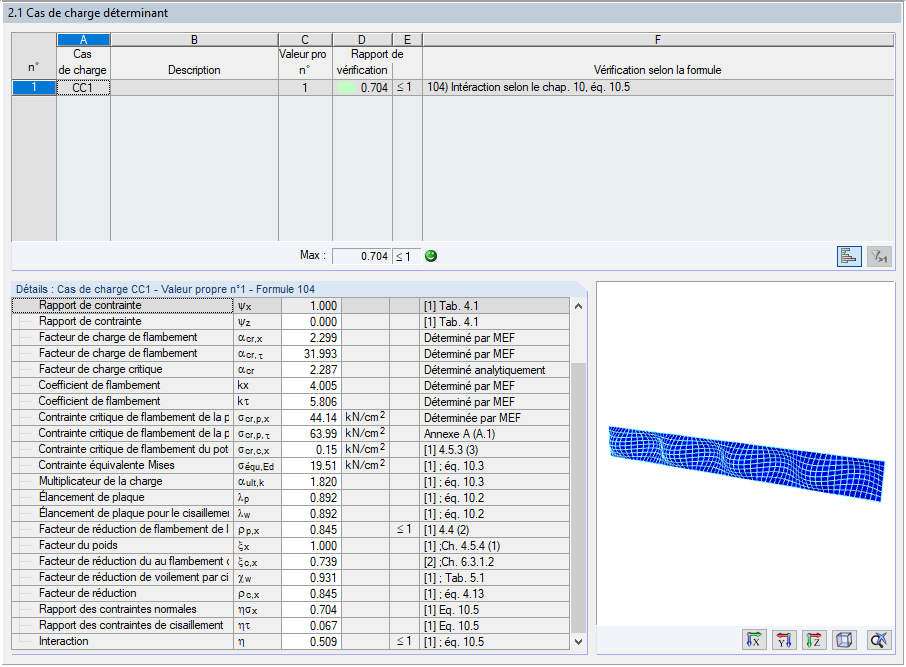Click the value 0.931 for χw
Image resolution: width=906 pixels, height=667 pixels.
(x=311, y=577)
